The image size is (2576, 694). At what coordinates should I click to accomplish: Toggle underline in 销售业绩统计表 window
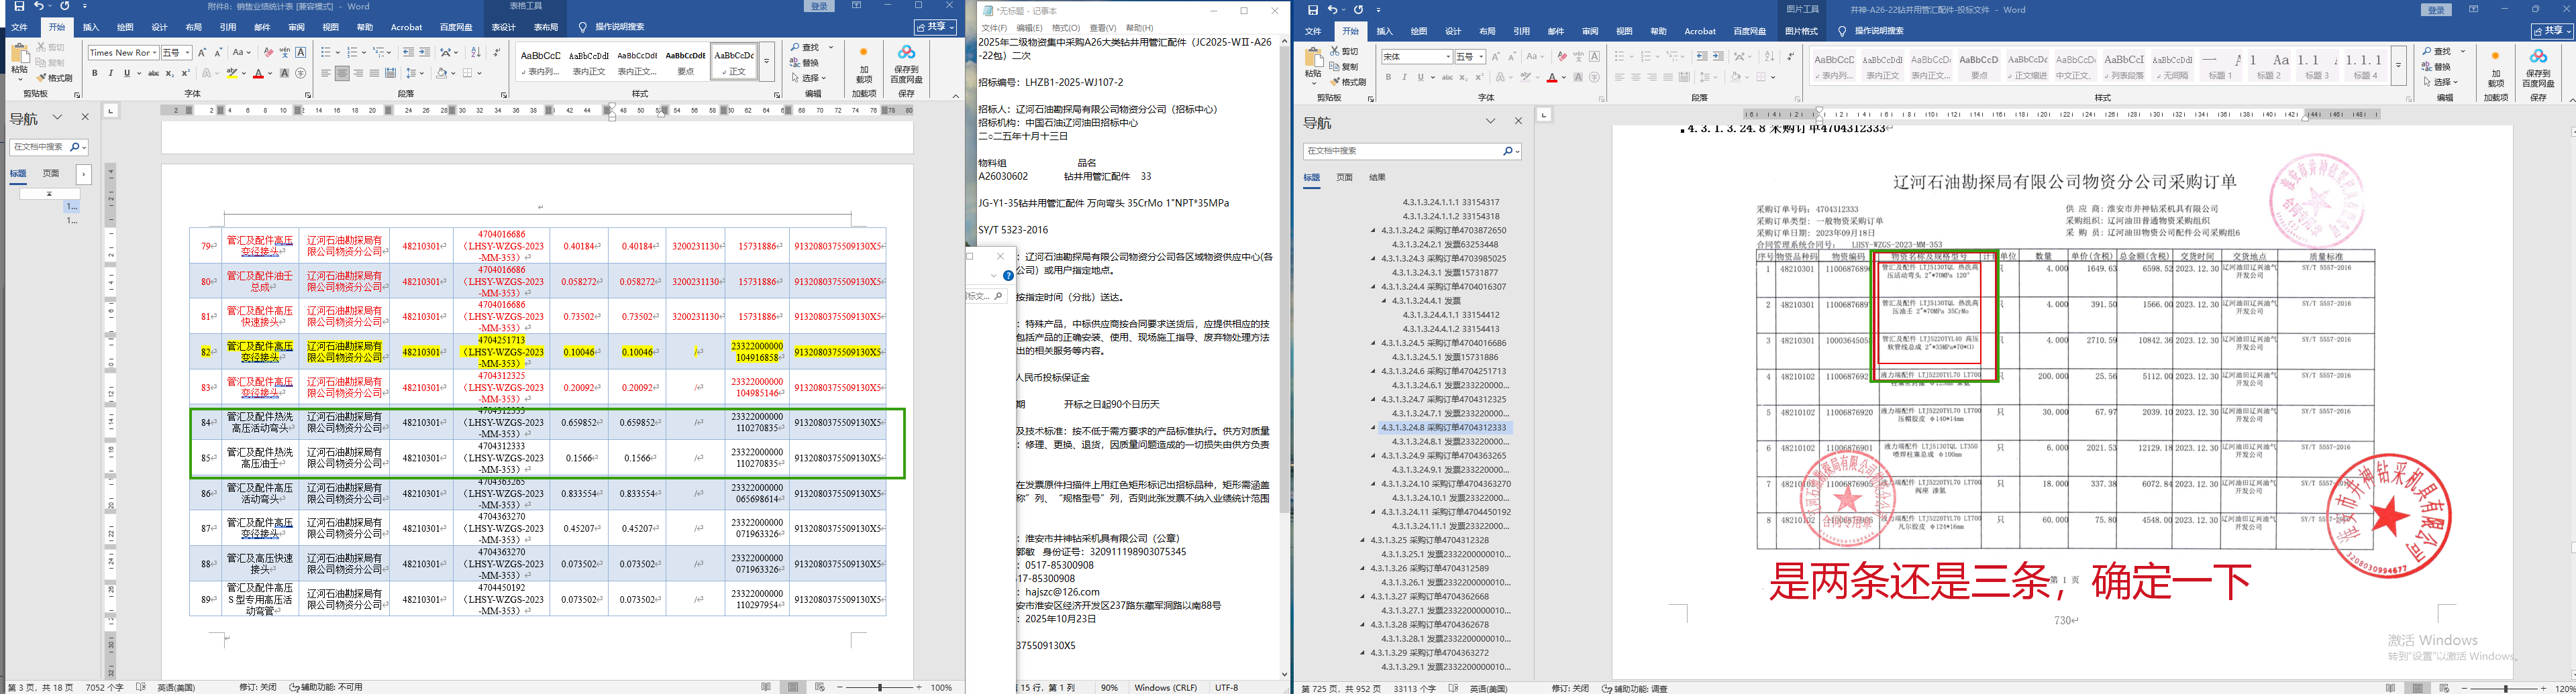[127, 73]
